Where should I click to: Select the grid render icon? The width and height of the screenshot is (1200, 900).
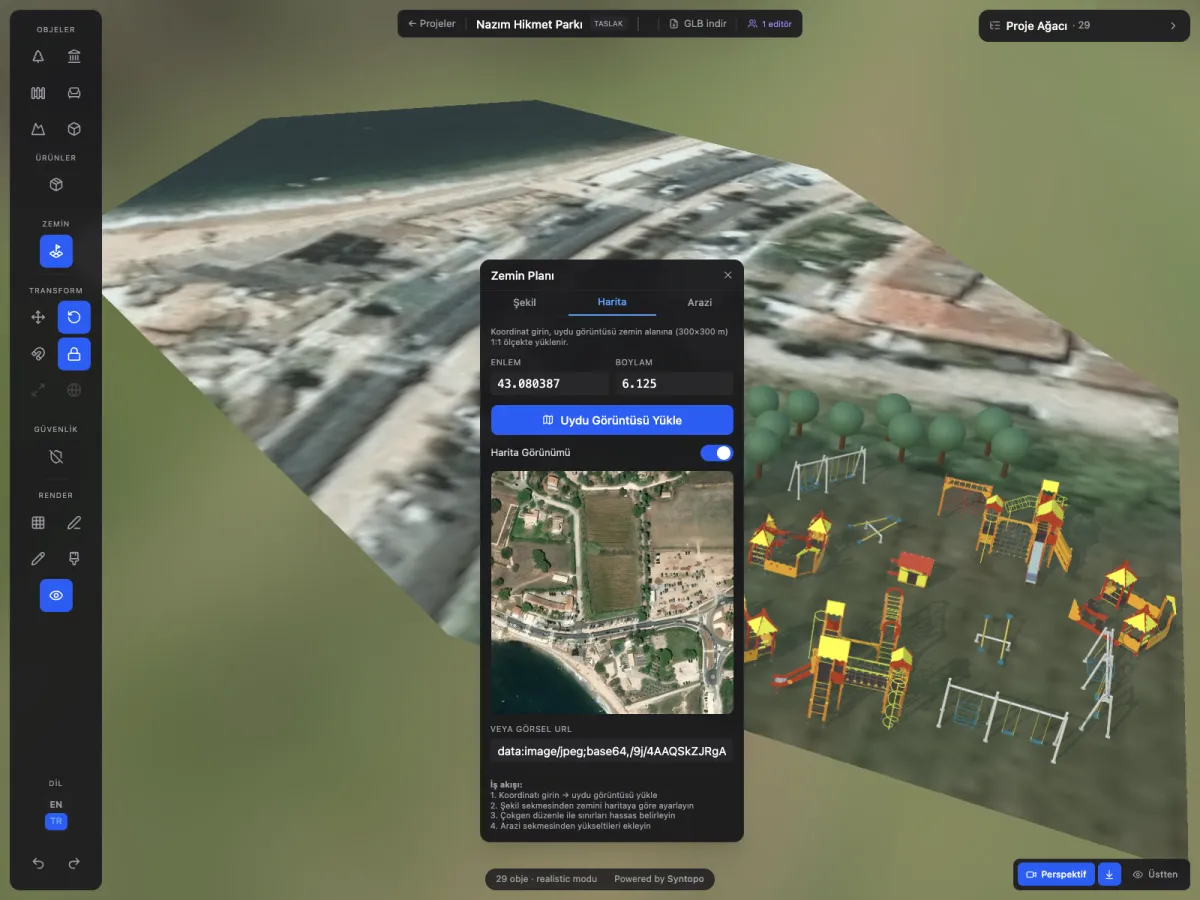[38, 522]
